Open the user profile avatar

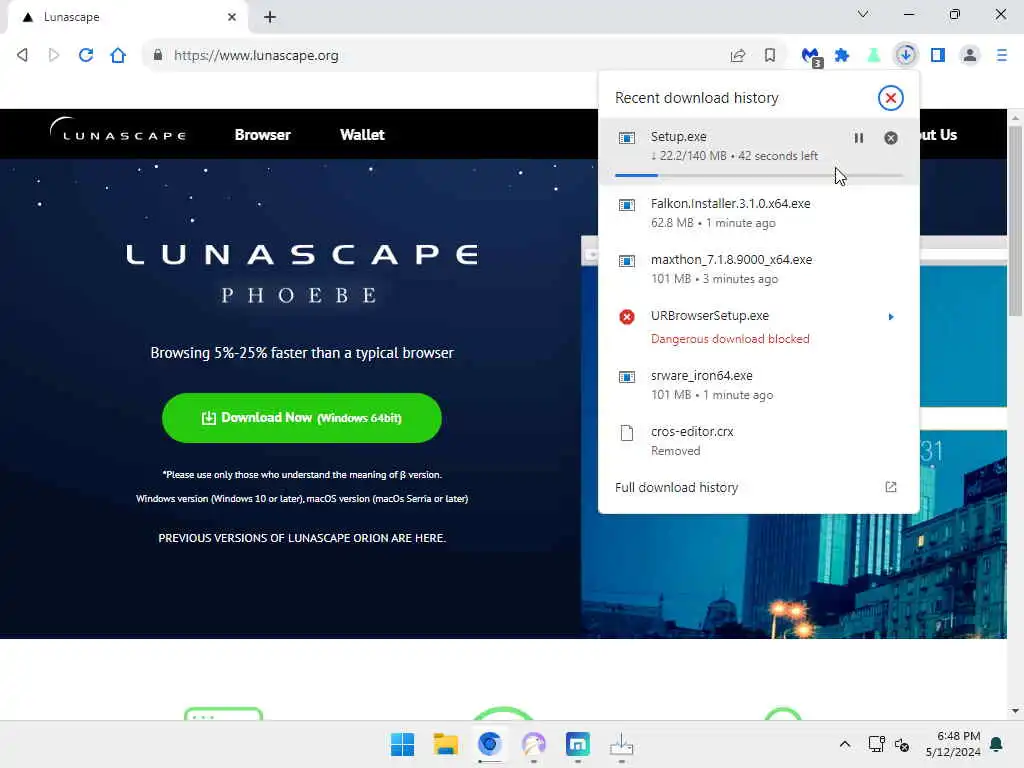point(970,56)
